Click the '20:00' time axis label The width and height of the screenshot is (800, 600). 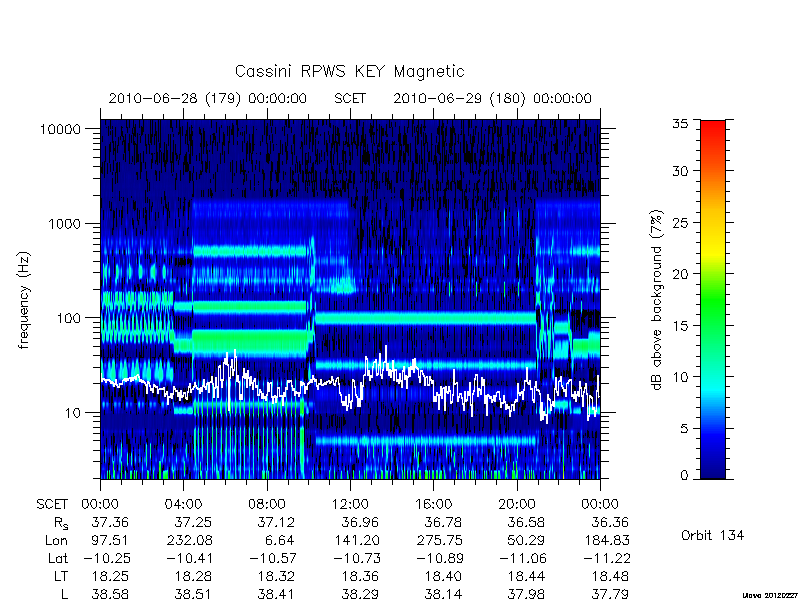pyautogui.click(x=517, y=505)
